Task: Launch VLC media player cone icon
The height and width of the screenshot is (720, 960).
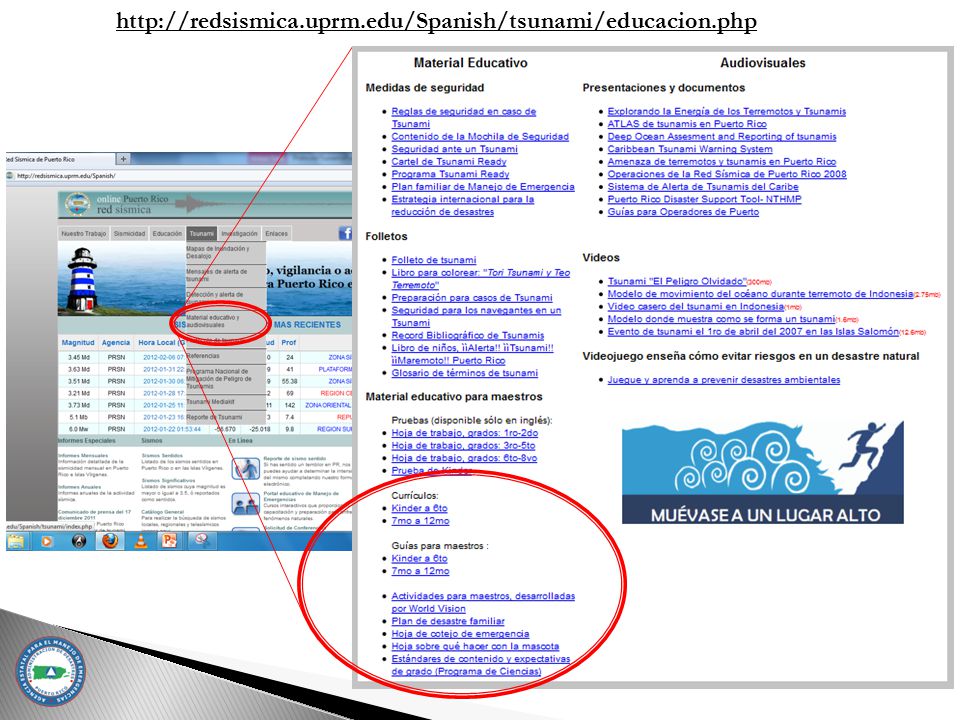Action: click(141, 541)
